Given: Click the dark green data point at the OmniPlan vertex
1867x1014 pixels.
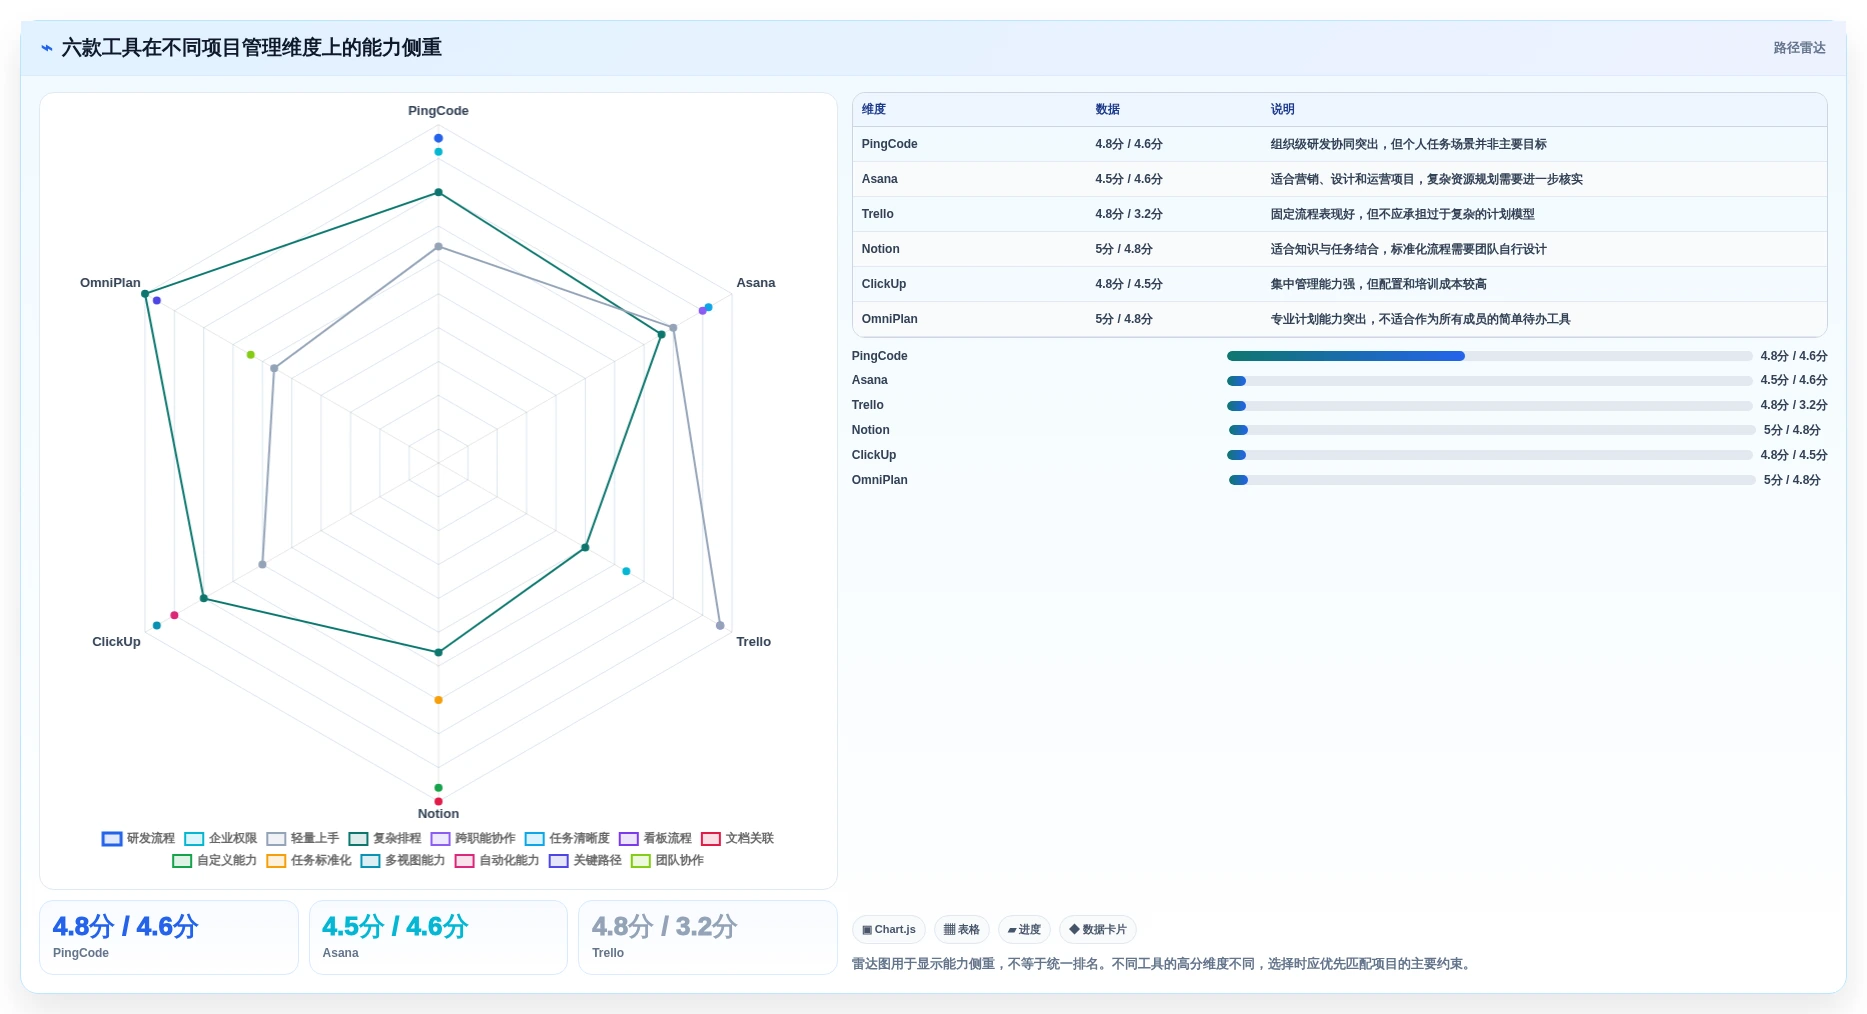Looking at the screenshot, I should (x=145, y=294).
